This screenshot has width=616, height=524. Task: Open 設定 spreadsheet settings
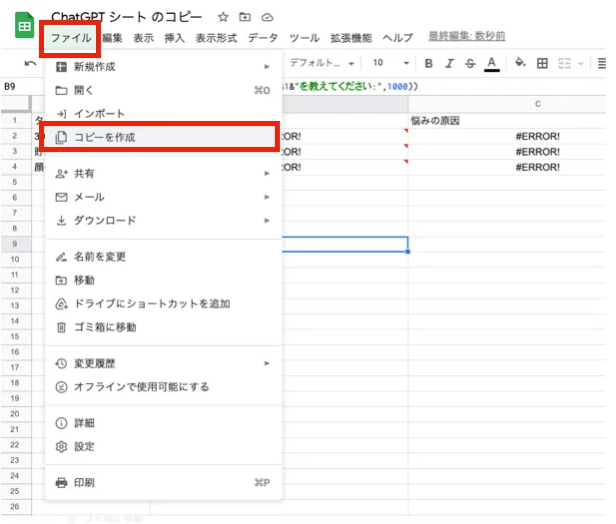point(163,447)
